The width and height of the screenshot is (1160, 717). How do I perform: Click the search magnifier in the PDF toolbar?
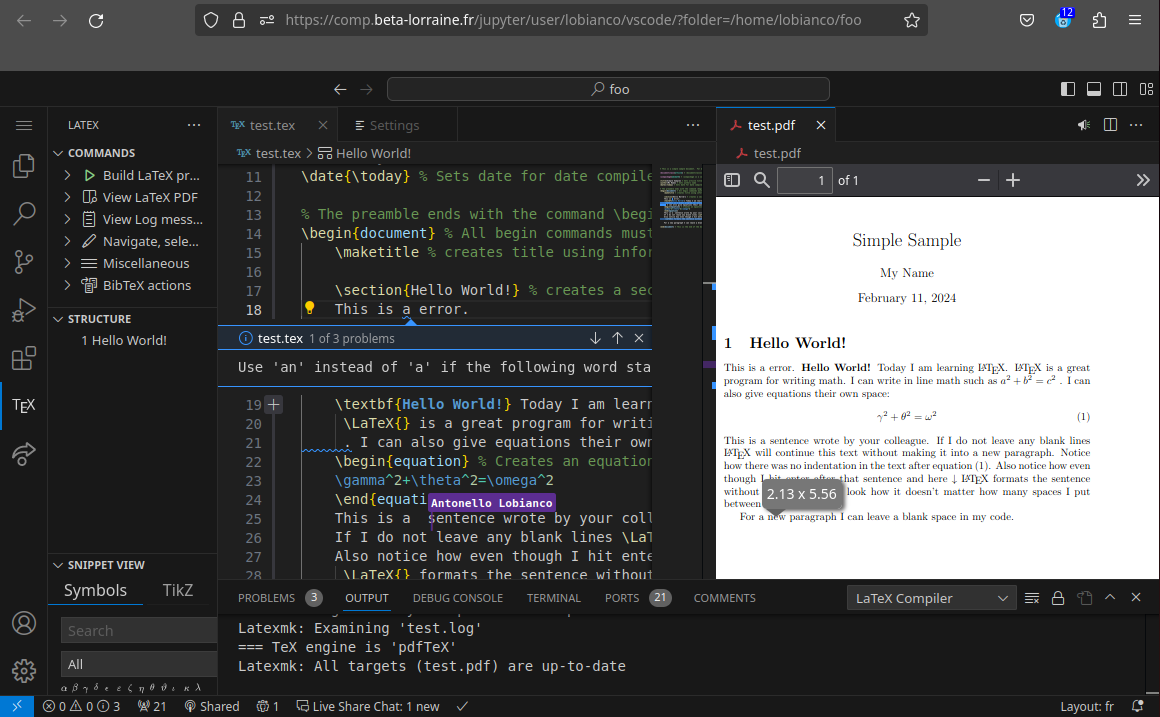[x=760, y=180]
